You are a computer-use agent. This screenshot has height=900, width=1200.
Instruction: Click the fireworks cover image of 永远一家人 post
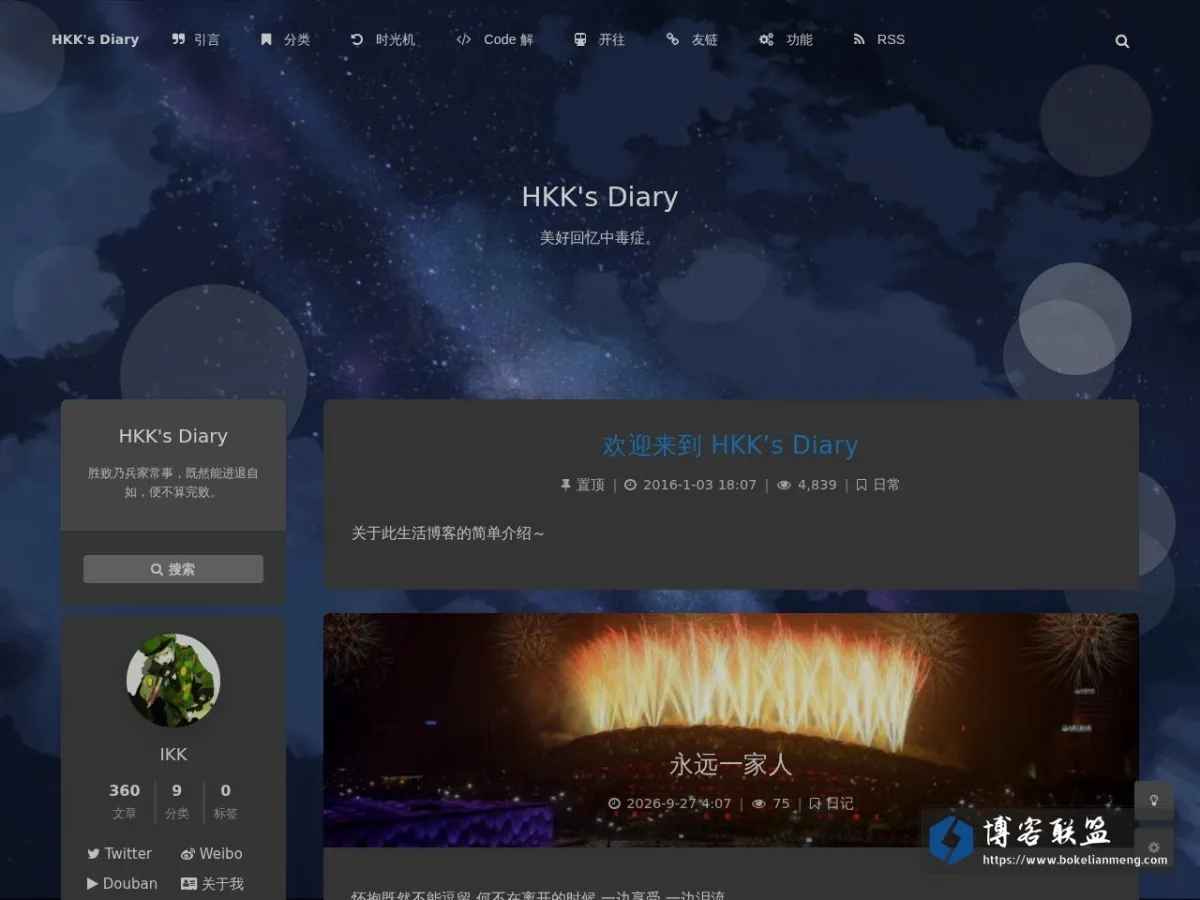[731, 730]
